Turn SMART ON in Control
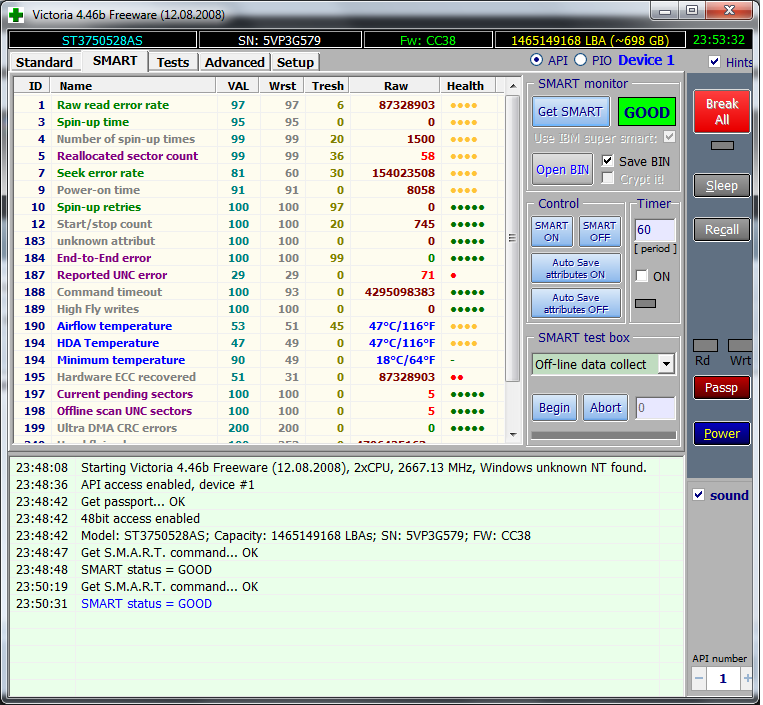 551,232
